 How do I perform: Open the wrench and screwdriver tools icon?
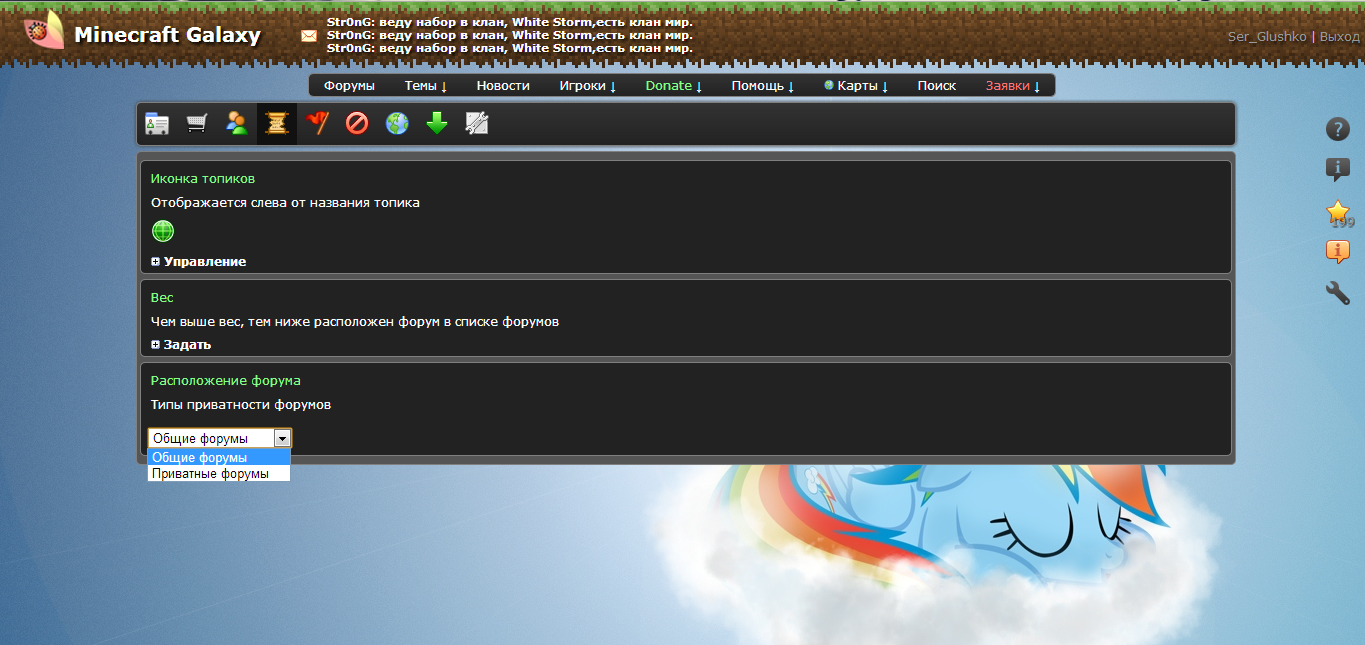click(477, 124)
